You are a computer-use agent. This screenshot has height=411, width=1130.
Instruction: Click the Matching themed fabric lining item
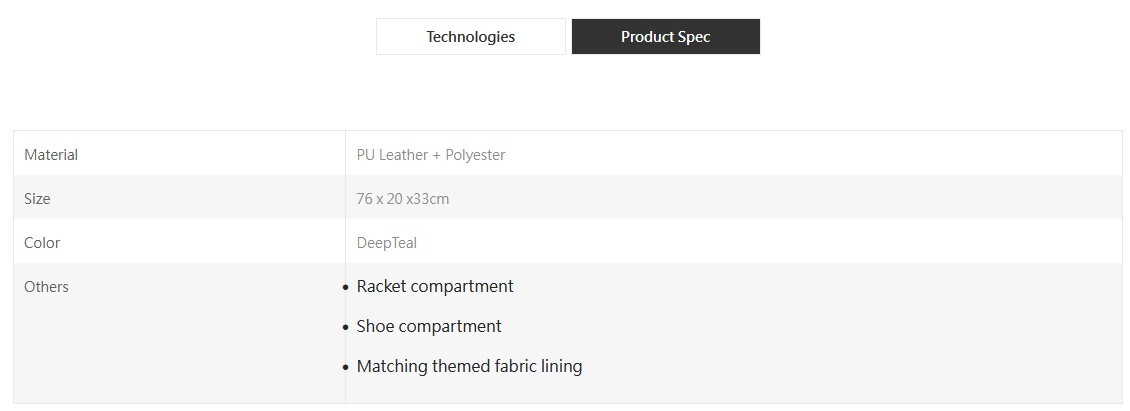point(469,366)
